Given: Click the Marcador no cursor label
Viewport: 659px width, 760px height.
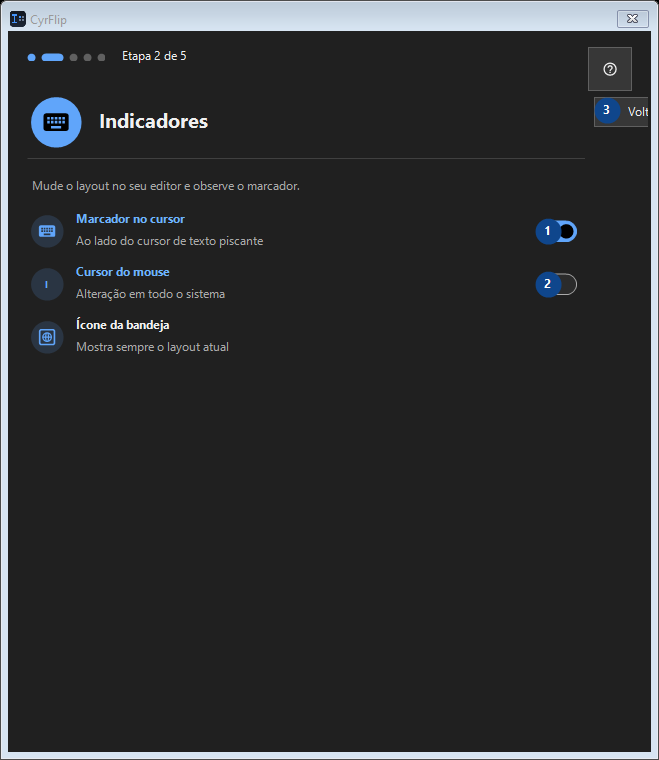Looking at the screenshot, I should (x=130, y=219).
